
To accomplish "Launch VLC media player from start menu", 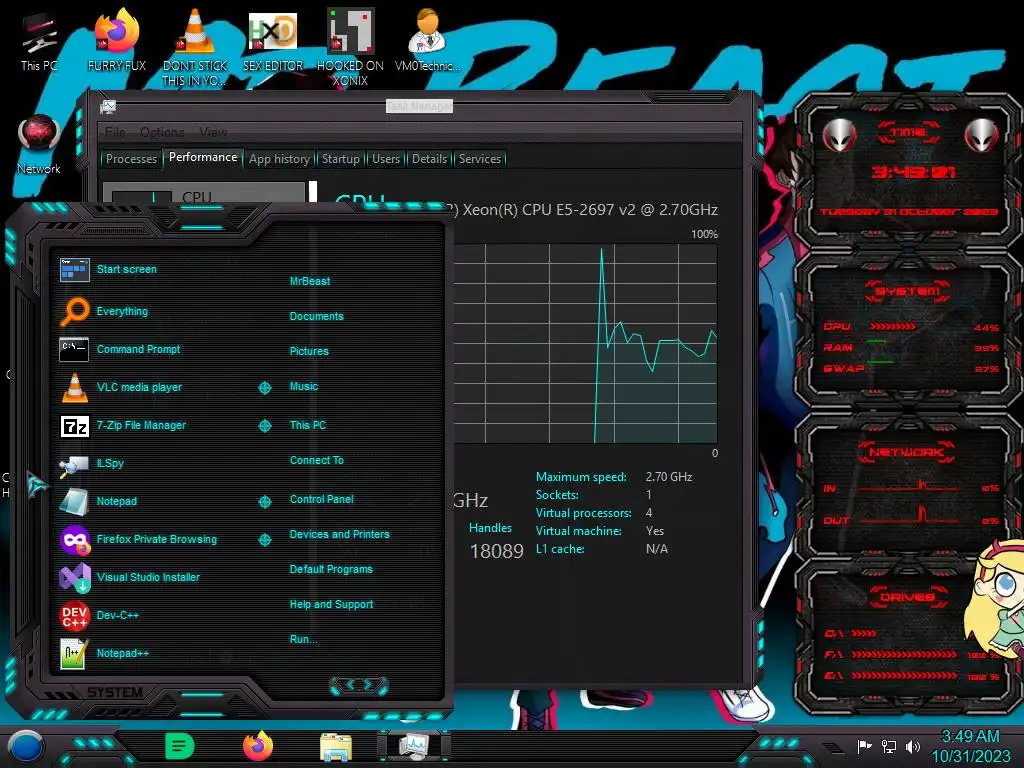I will (x=139, y=387).
